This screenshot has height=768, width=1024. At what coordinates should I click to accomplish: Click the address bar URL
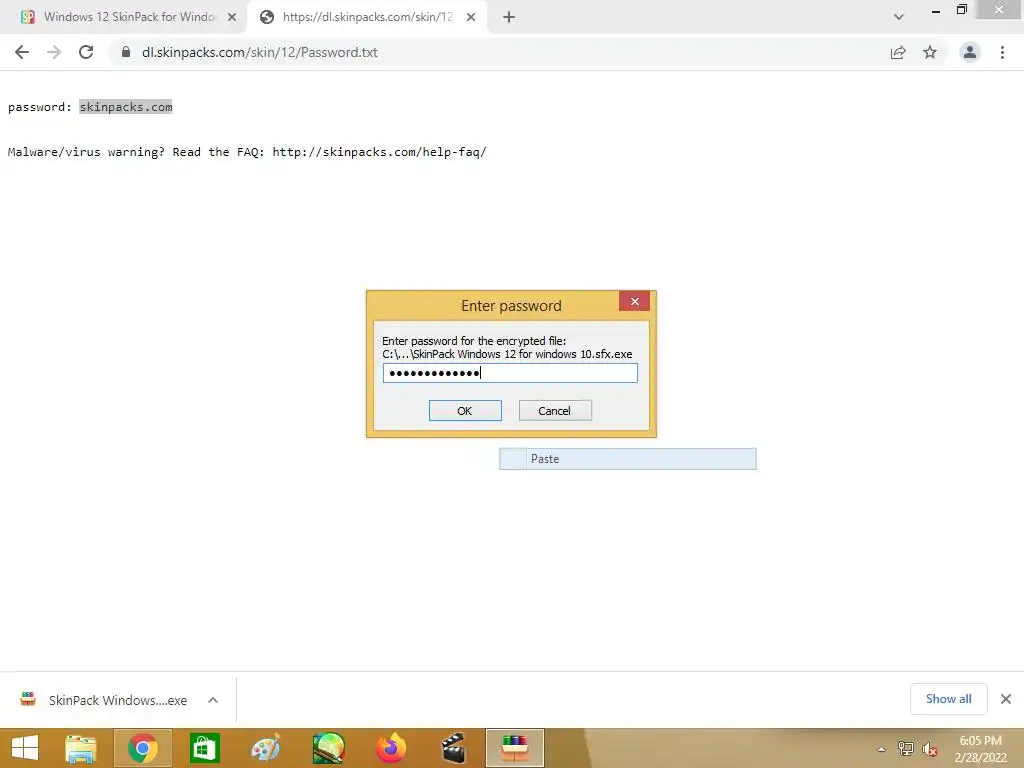260,52
